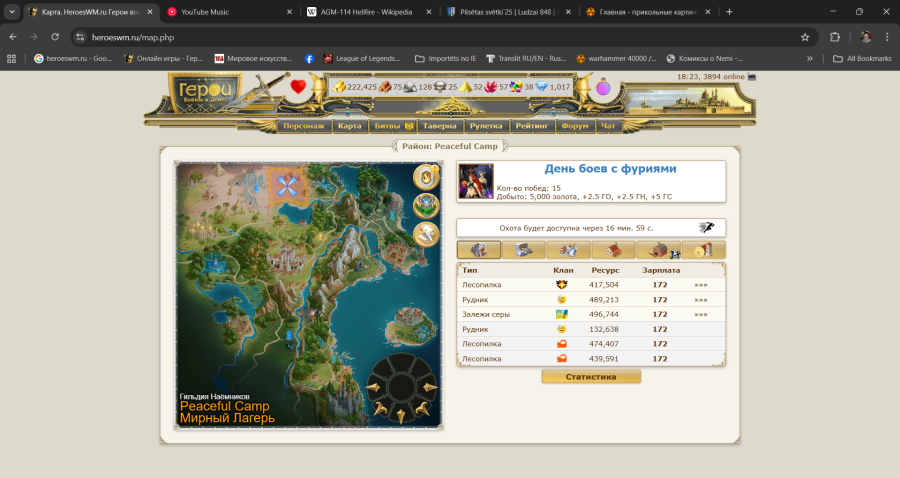This screenshot has height=478, width=900.
Task: Open the Чат menu item
Action: pos(608,126)
